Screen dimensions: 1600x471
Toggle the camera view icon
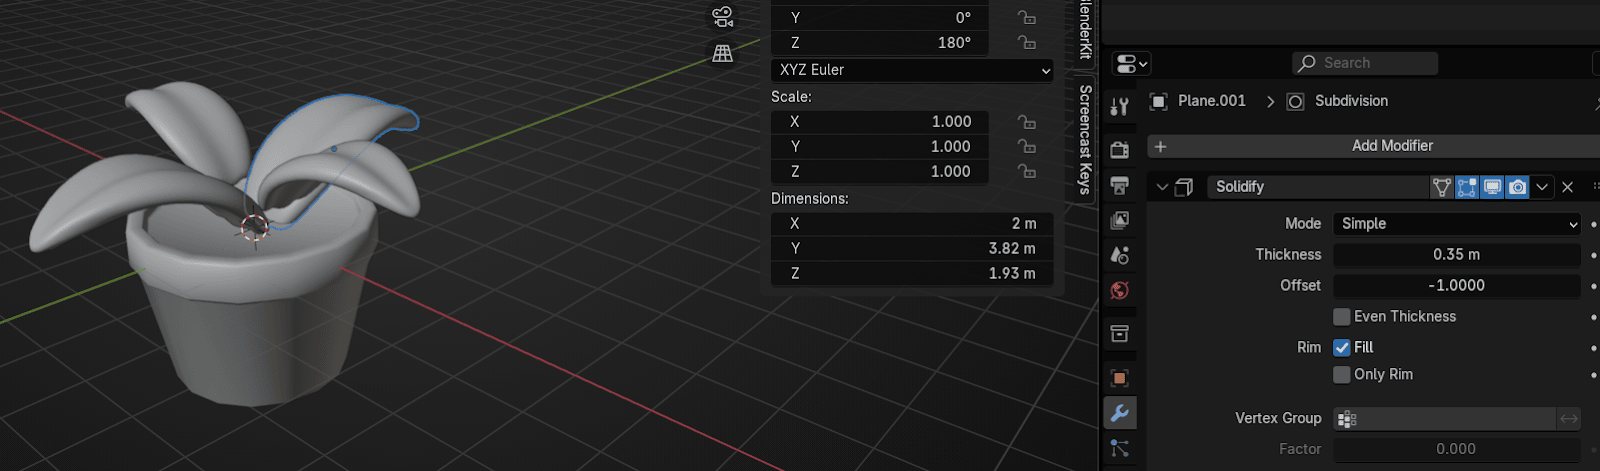[722, 17]
